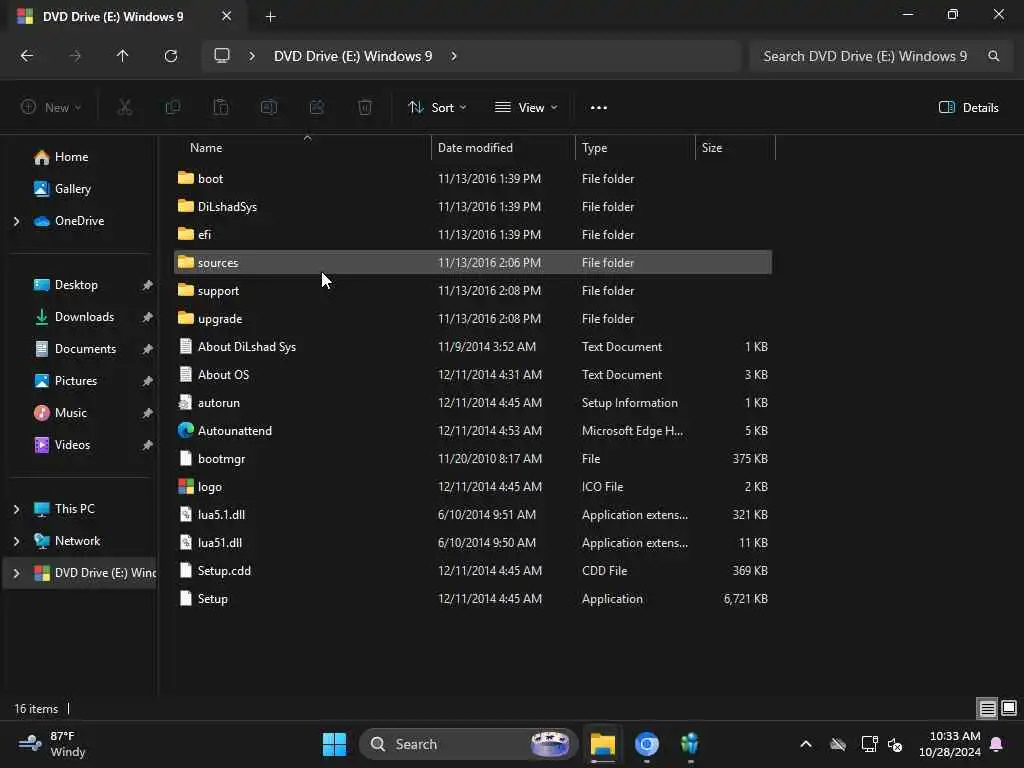Click the Delete trash icon
This screenshot has width=1024, height=768.
(365, 108)
